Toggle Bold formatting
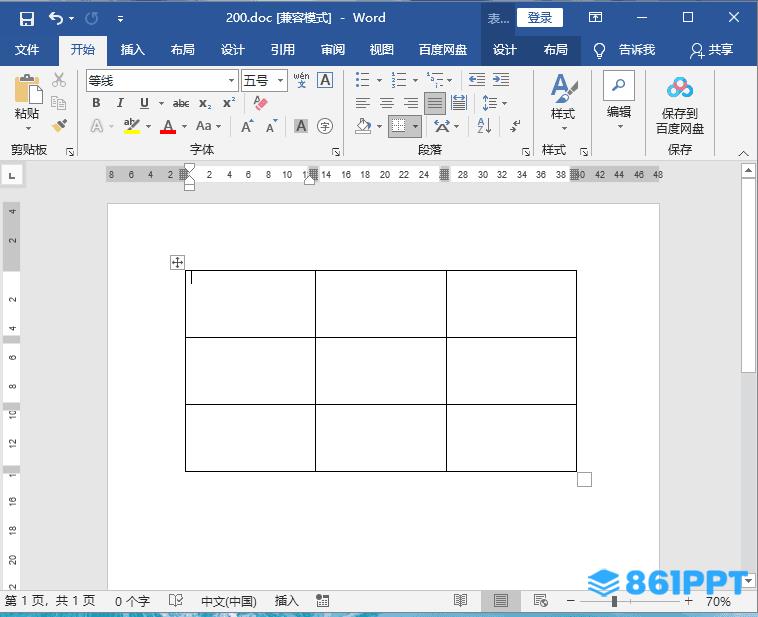 [x=97, y=103]
